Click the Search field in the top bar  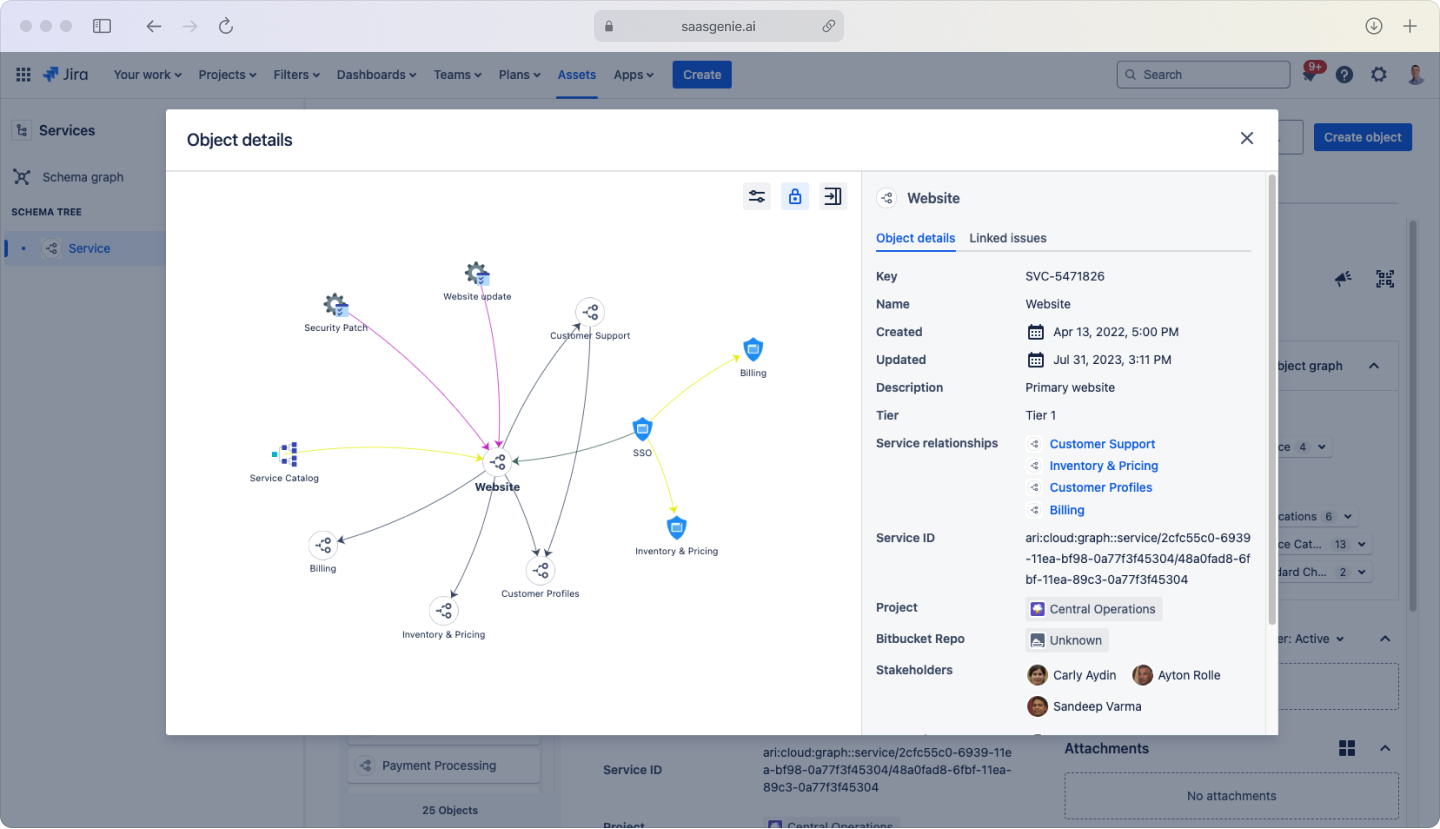coord(1202,74)
